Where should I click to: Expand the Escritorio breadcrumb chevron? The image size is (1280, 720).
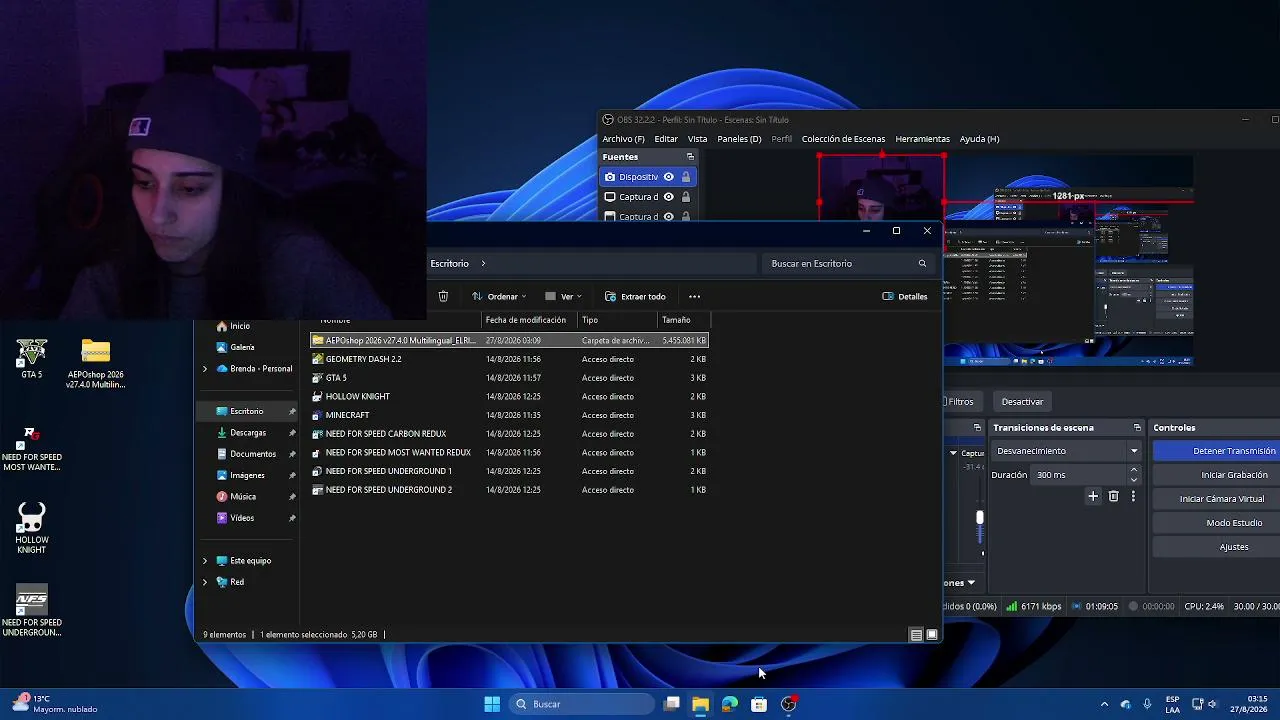click(483, 264)
